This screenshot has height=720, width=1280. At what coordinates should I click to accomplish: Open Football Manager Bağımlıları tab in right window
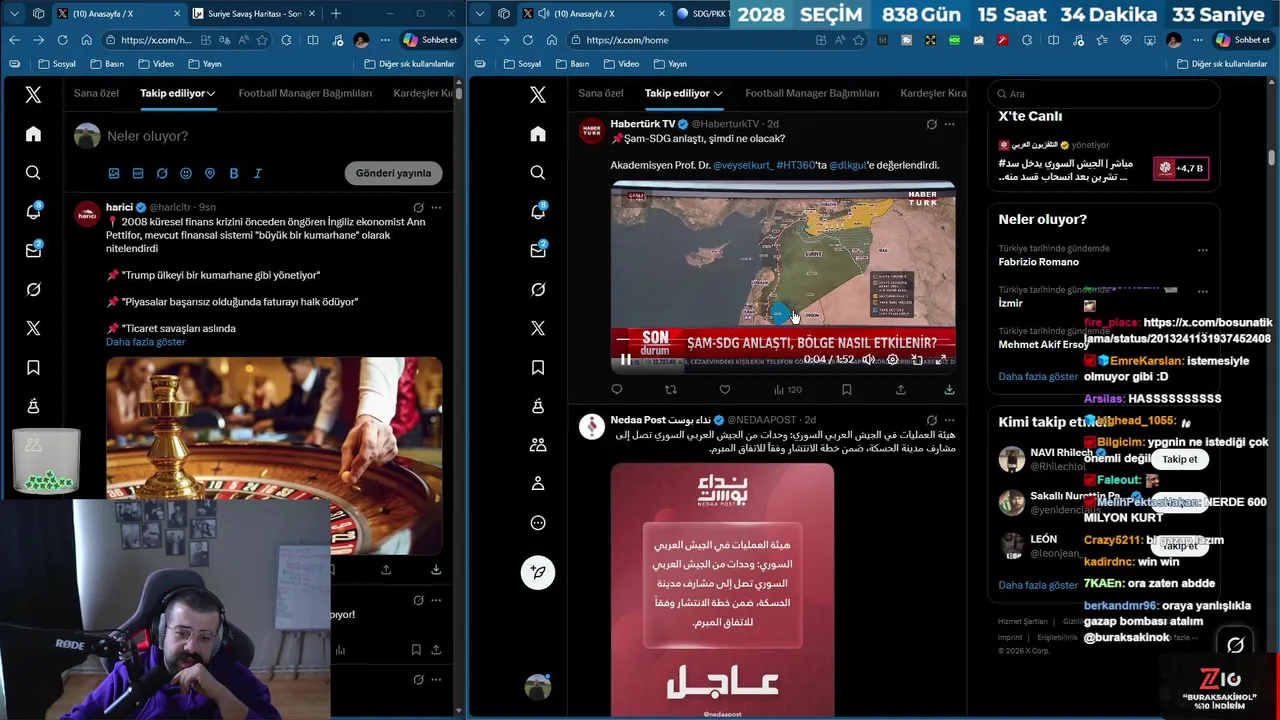[812, 93]
